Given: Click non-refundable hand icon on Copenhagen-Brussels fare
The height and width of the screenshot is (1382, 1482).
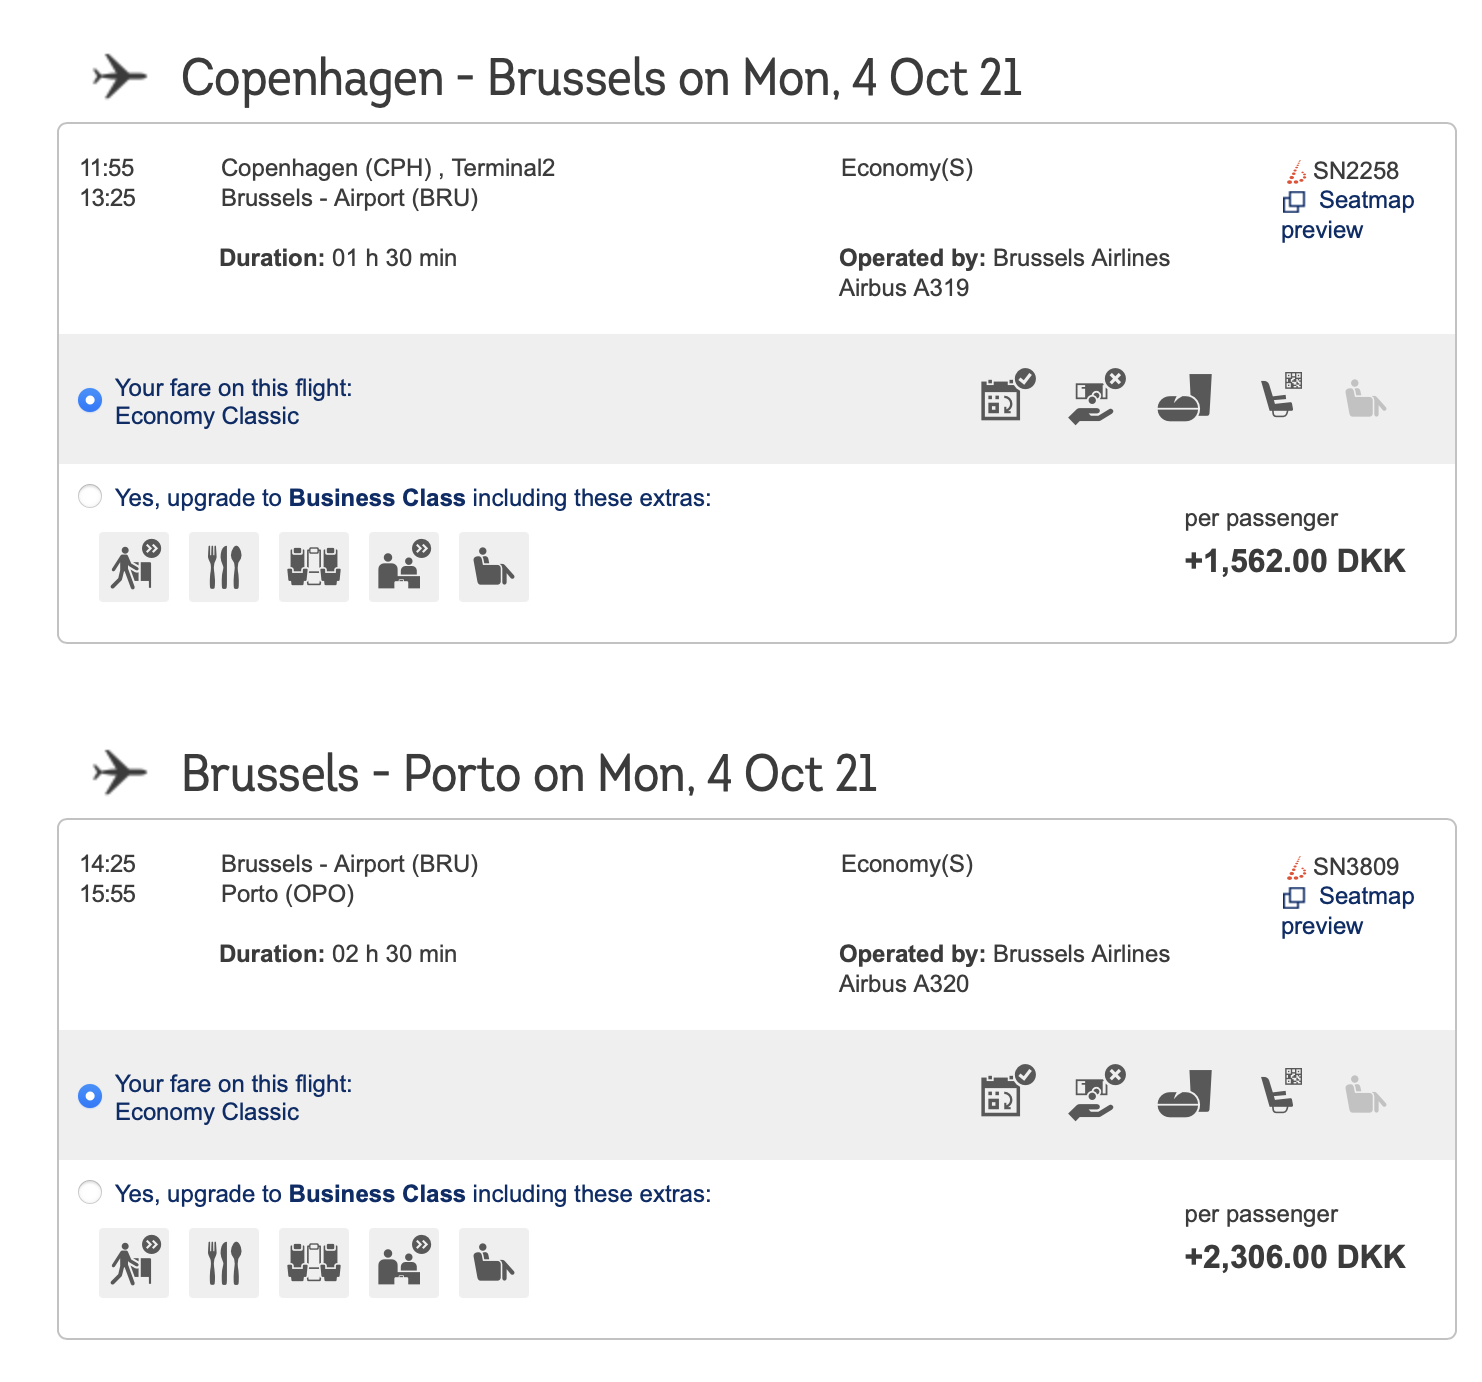Looking at the screenshot, I should pyautogui.click(x=1095, y=398).
